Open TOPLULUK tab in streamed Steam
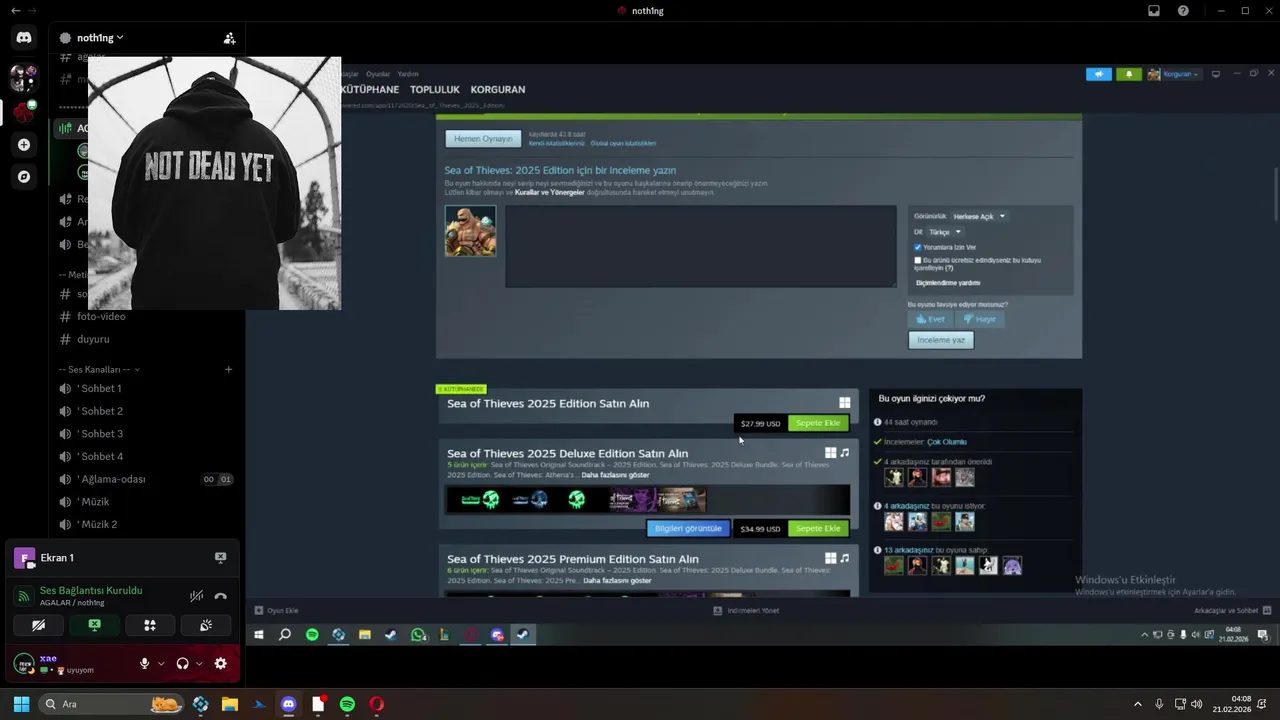This screenshot has height=720, width=1280. pos(435,90)
